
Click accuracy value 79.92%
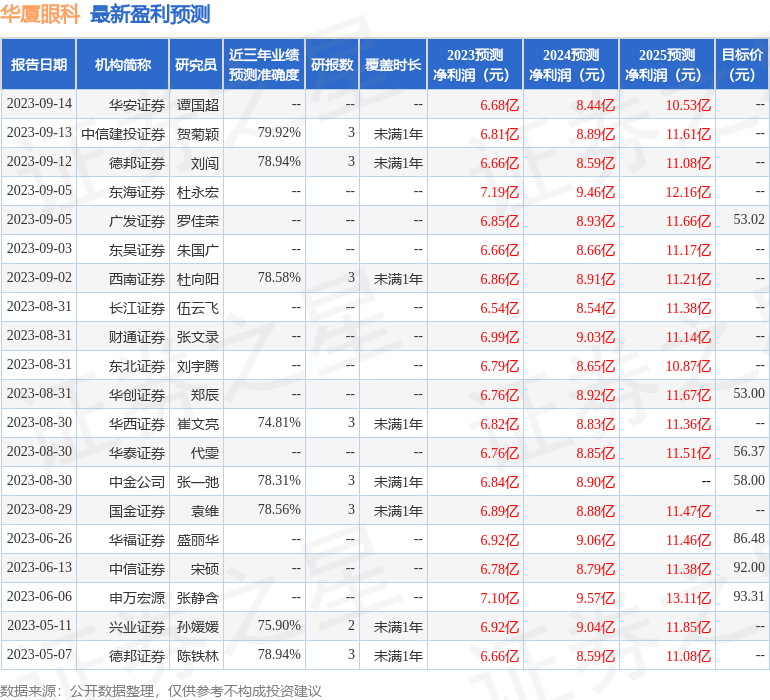[279, 133]
